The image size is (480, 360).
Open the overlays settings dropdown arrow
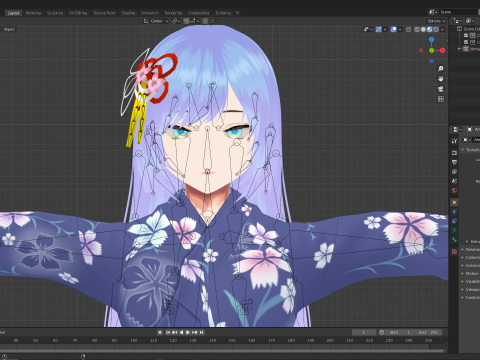[x=400, y=29]
